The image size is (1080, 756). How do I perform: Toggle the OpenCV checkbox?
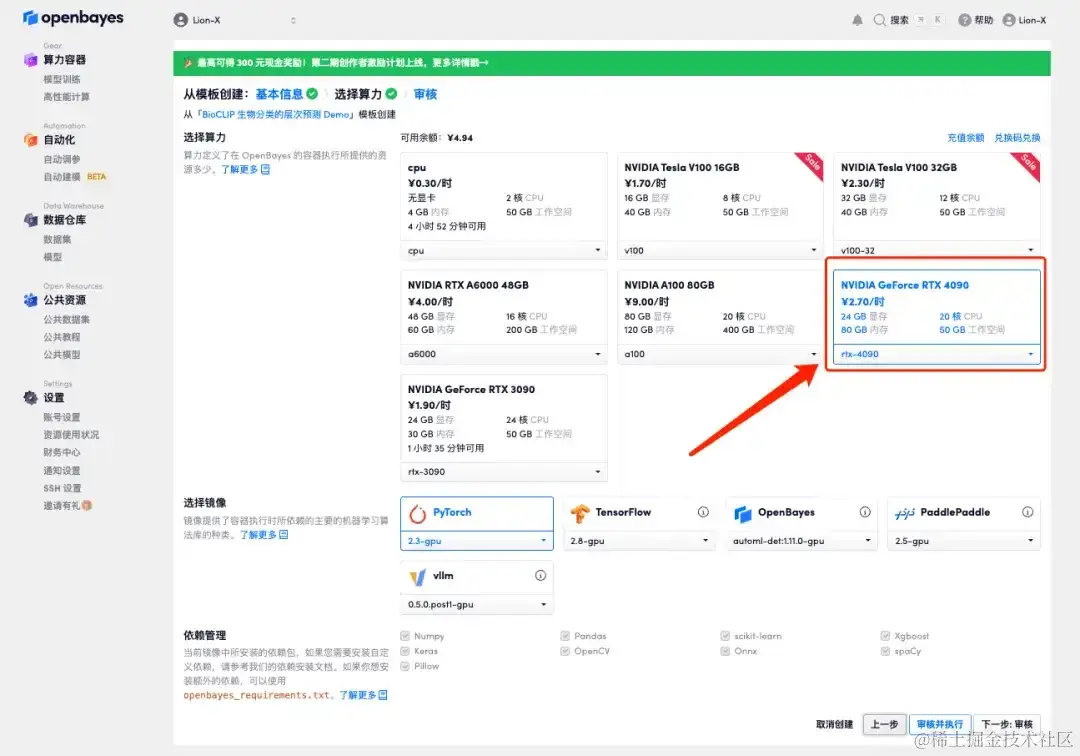tap(565, 651)
